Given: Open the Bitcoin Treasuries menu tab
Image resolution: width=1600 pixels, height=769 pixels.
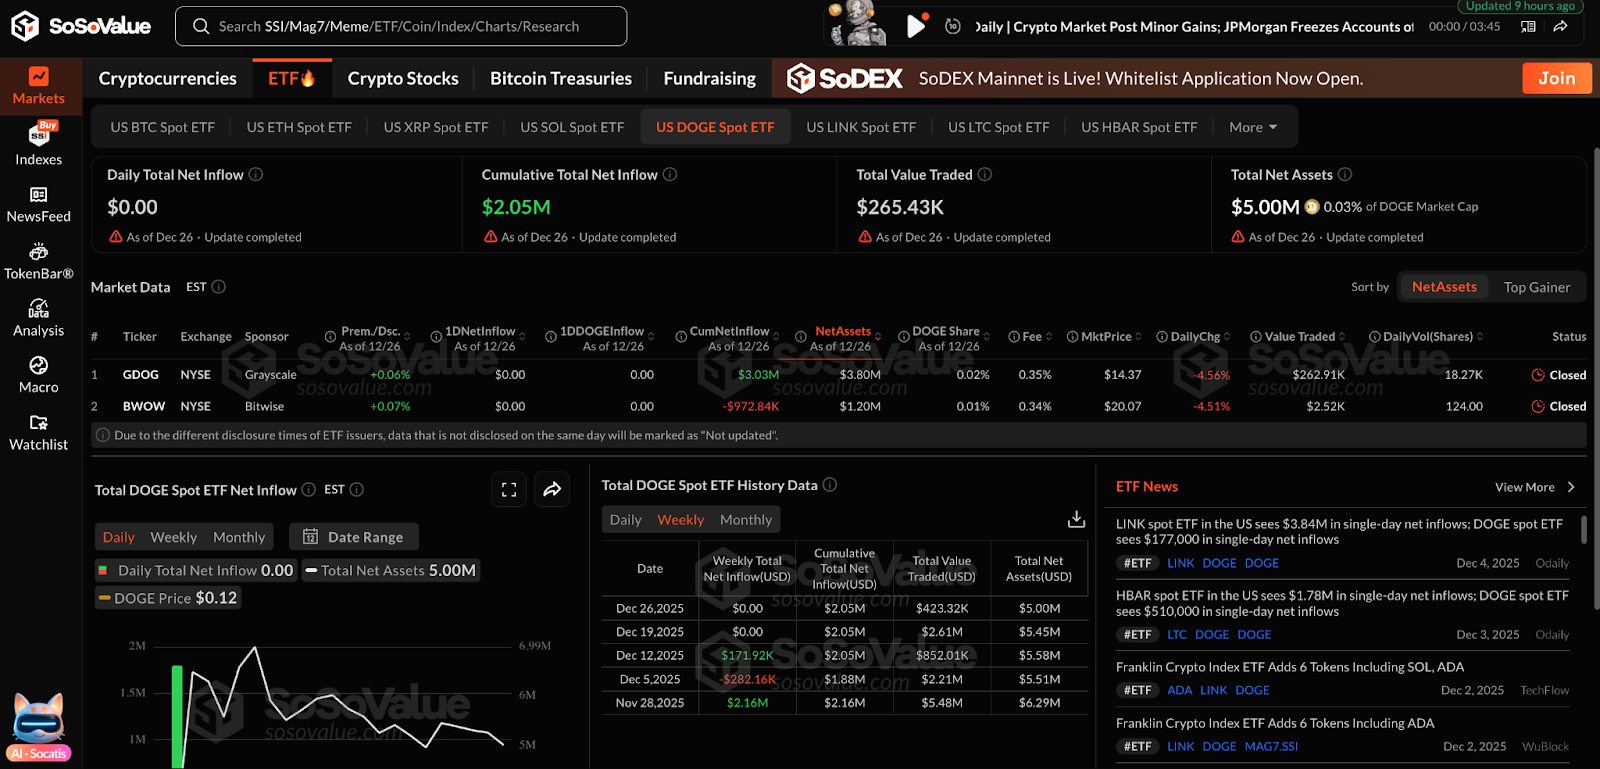Looking at the screenshot, I should pyautogui.click(x=560, y=78).
